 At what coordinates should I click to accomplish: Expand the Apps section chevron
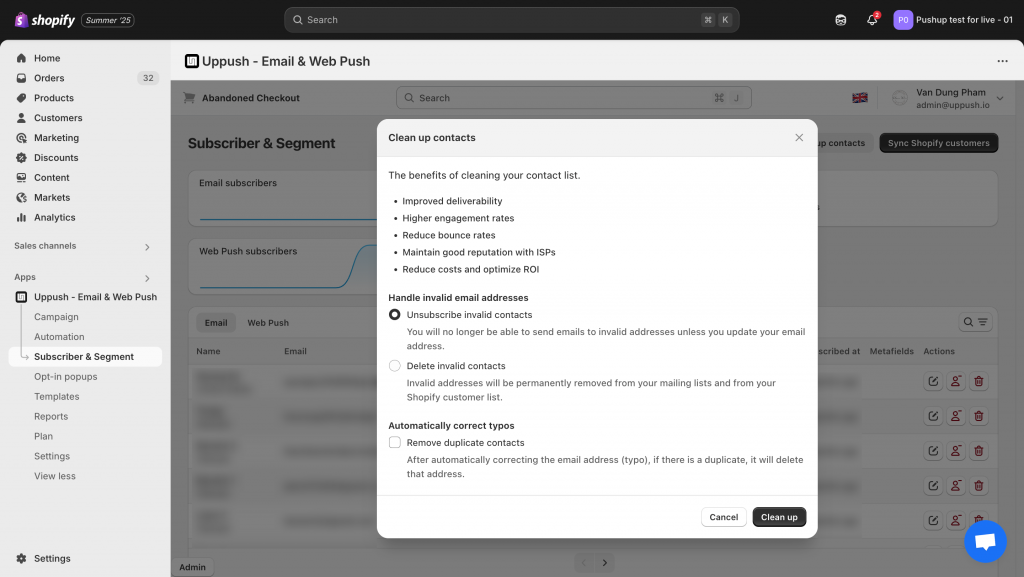pos(147,278)
